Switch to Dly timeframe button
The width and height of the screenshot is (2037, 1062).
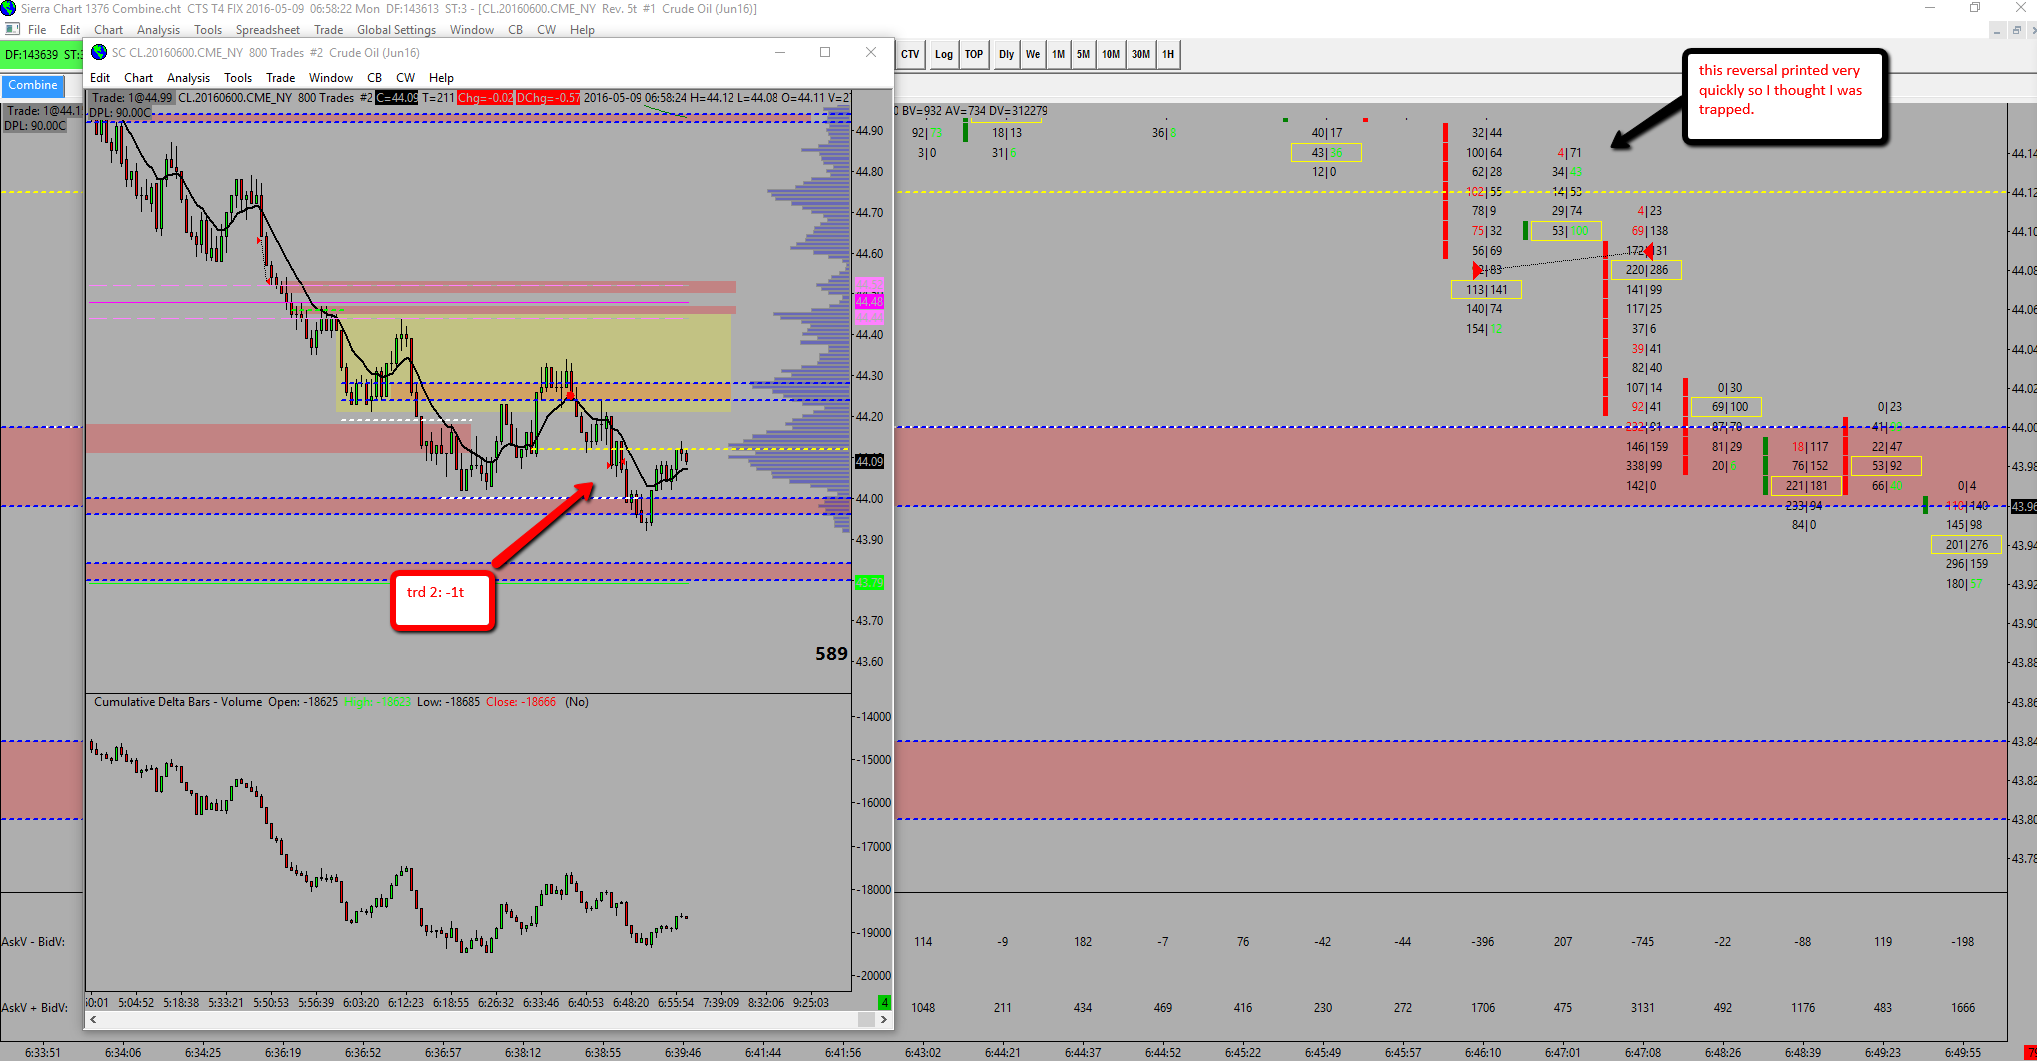point(1006,55)
